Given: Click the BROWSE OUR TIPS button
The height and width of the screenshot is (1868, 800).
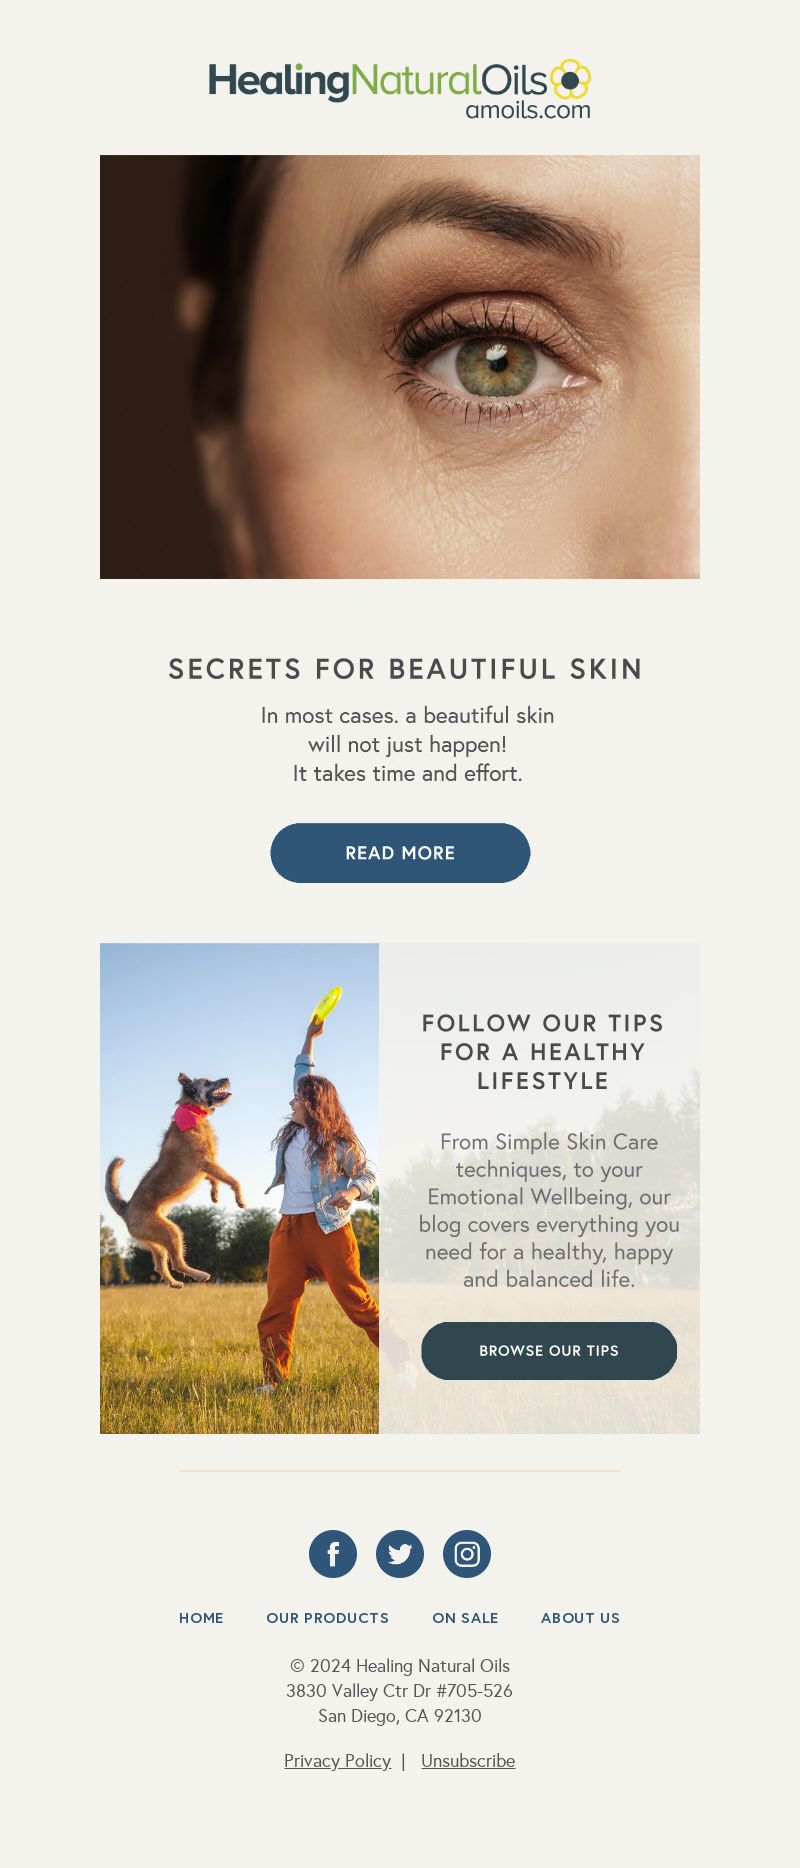Looking at the screenshot, I should point(549,1351).
